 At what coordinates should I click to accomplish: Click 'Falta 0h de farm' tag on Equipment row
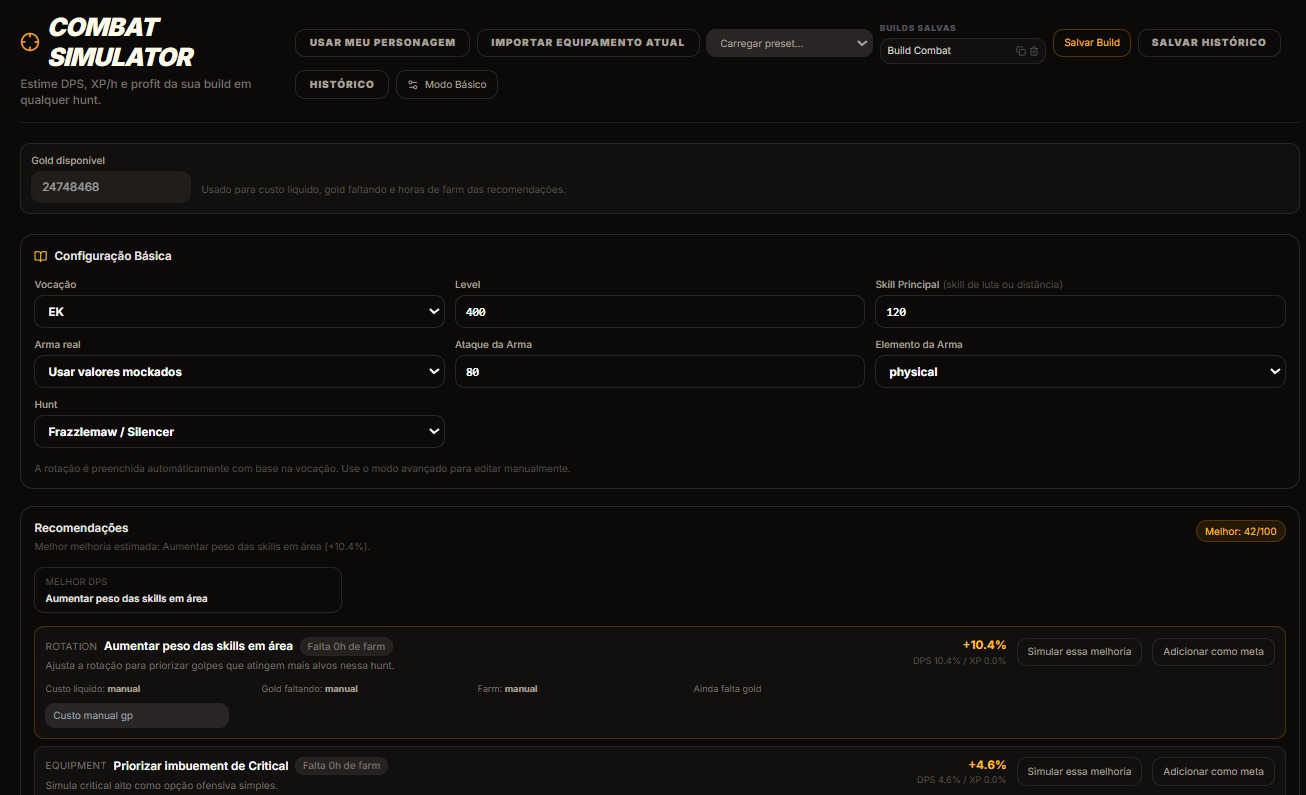341,766
